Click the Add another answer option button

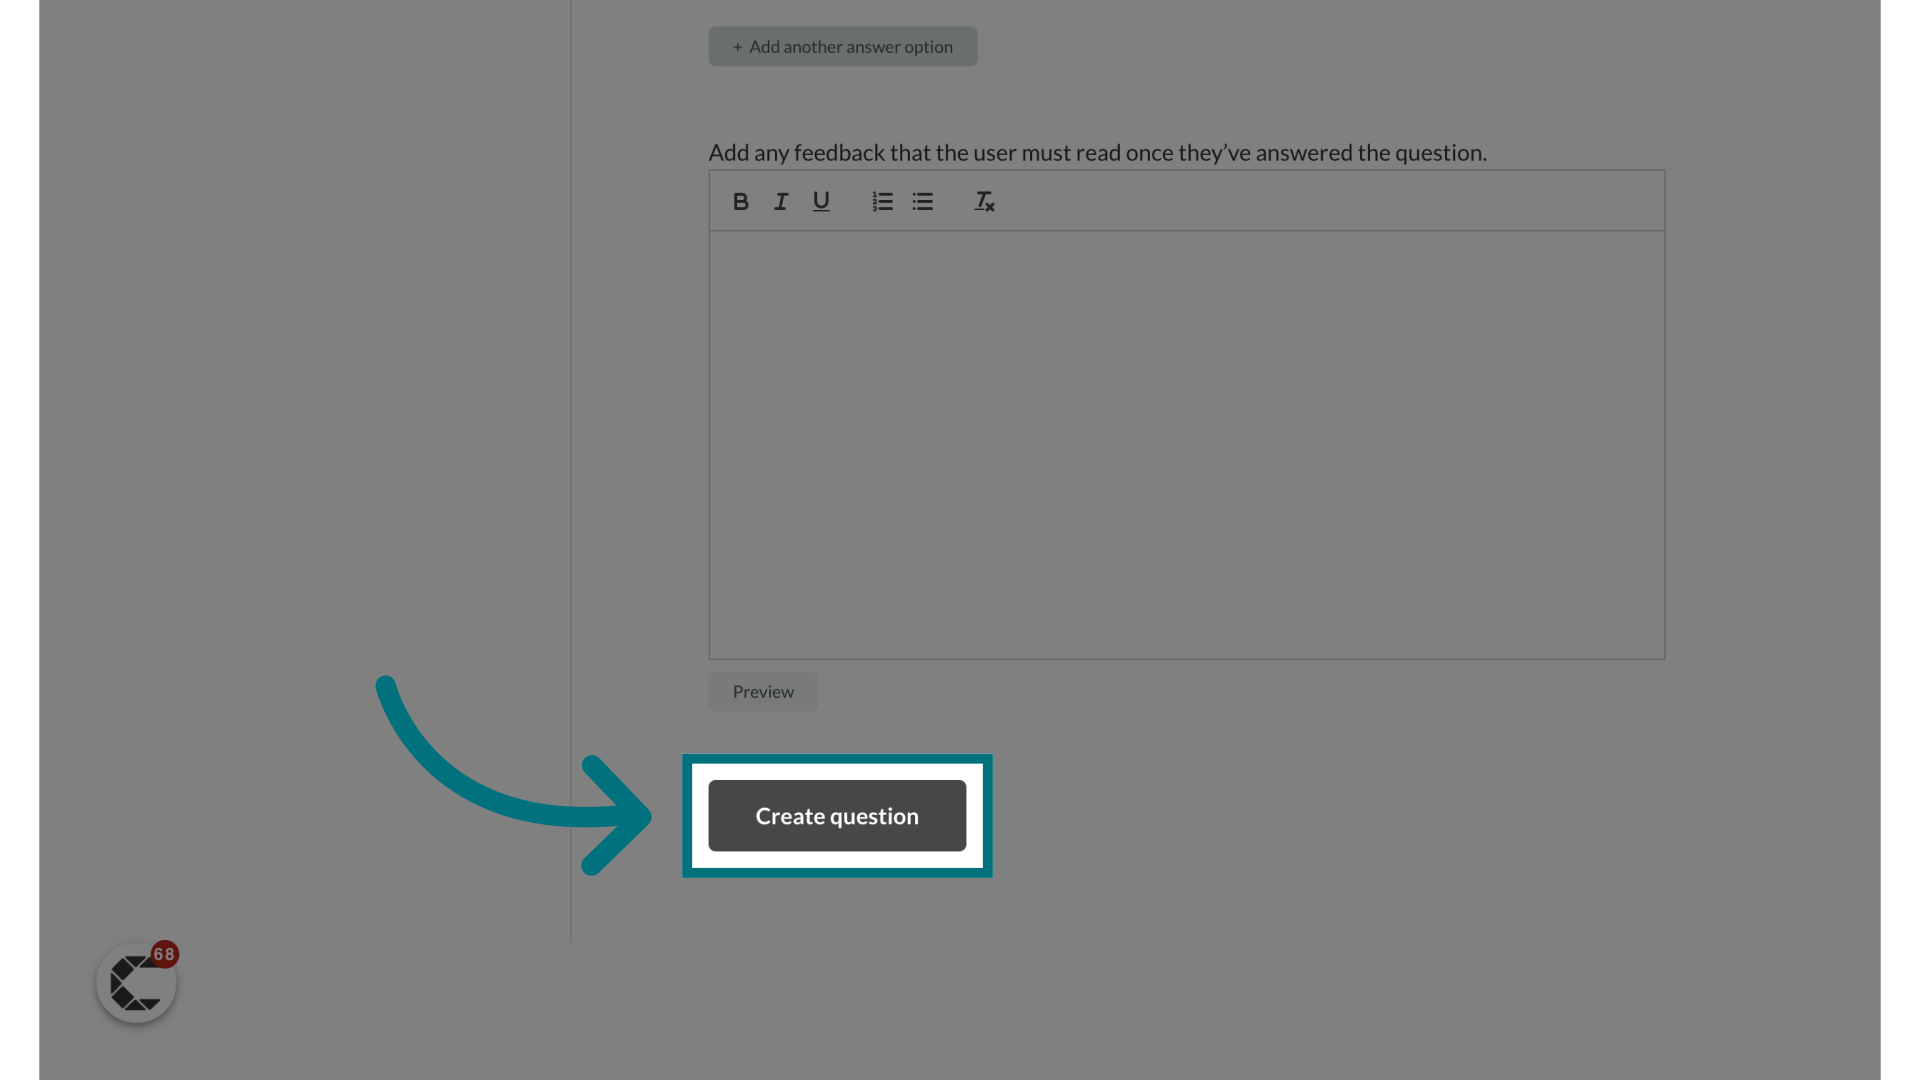point(843,45)
